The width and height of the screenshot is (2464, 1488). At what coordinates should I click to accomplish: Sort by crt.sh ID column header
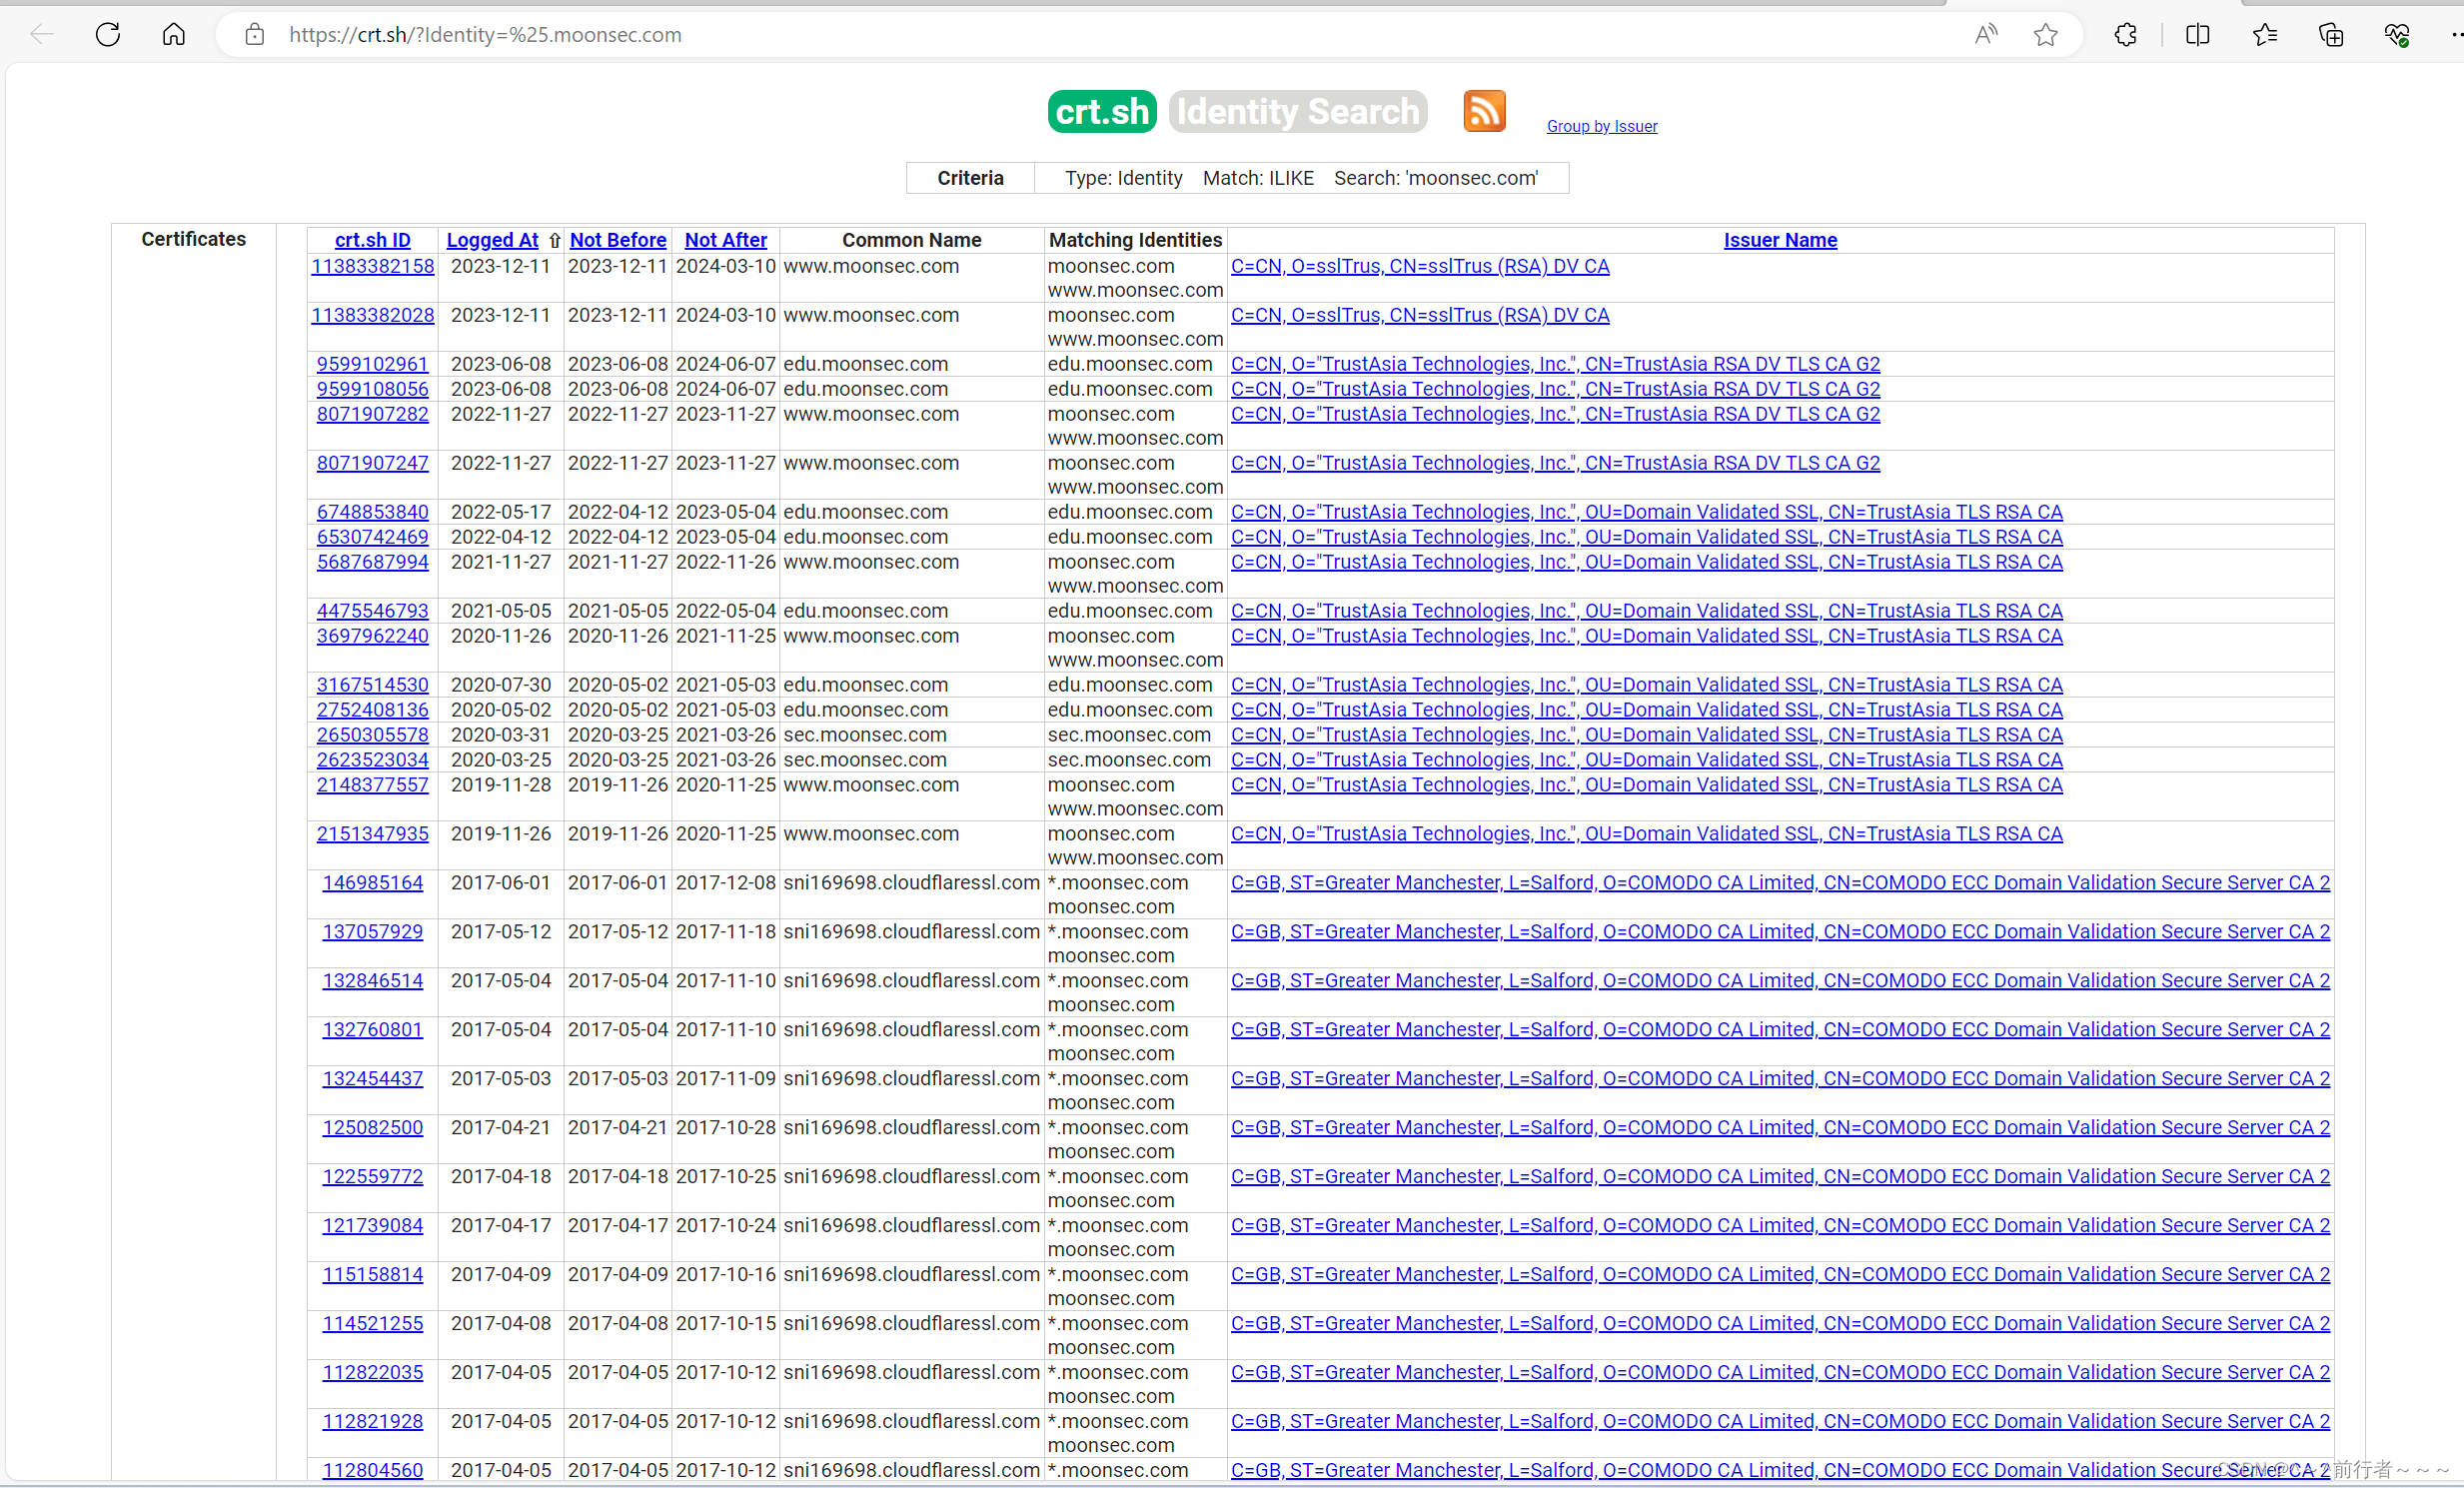click(x=373, y=240)
